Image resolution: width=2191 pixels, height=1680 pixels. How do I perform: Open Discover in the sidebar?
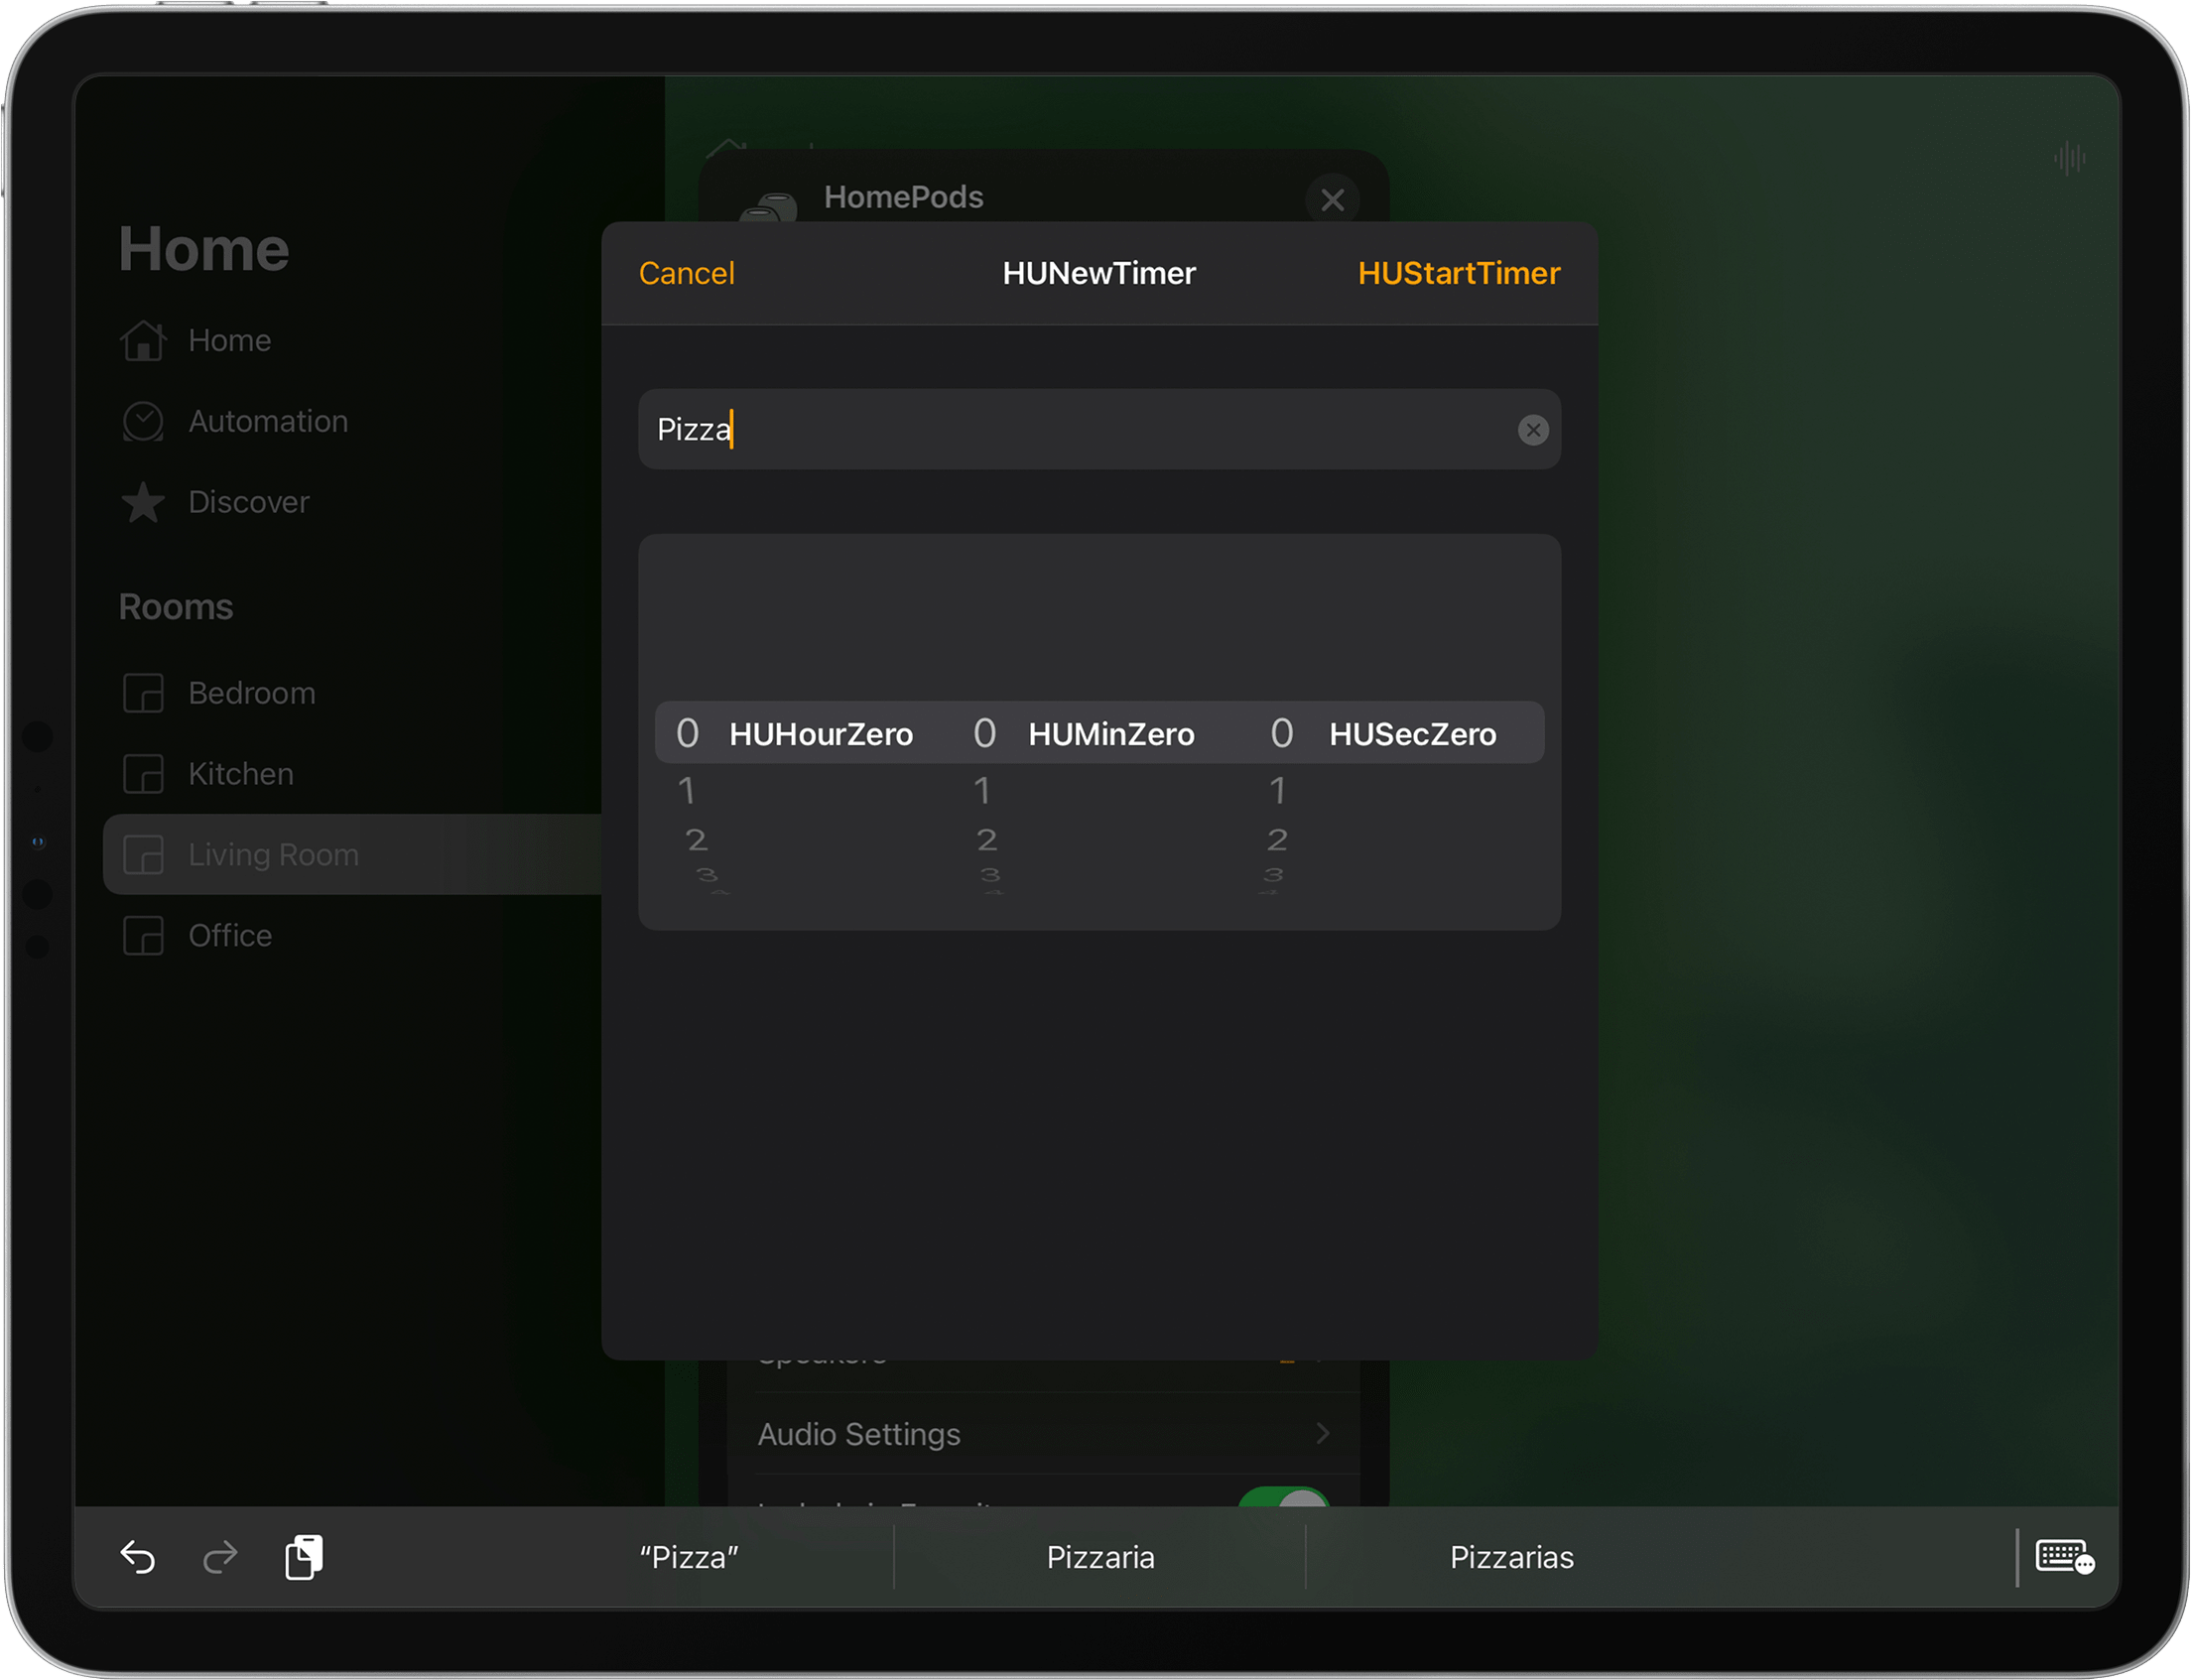248,502
